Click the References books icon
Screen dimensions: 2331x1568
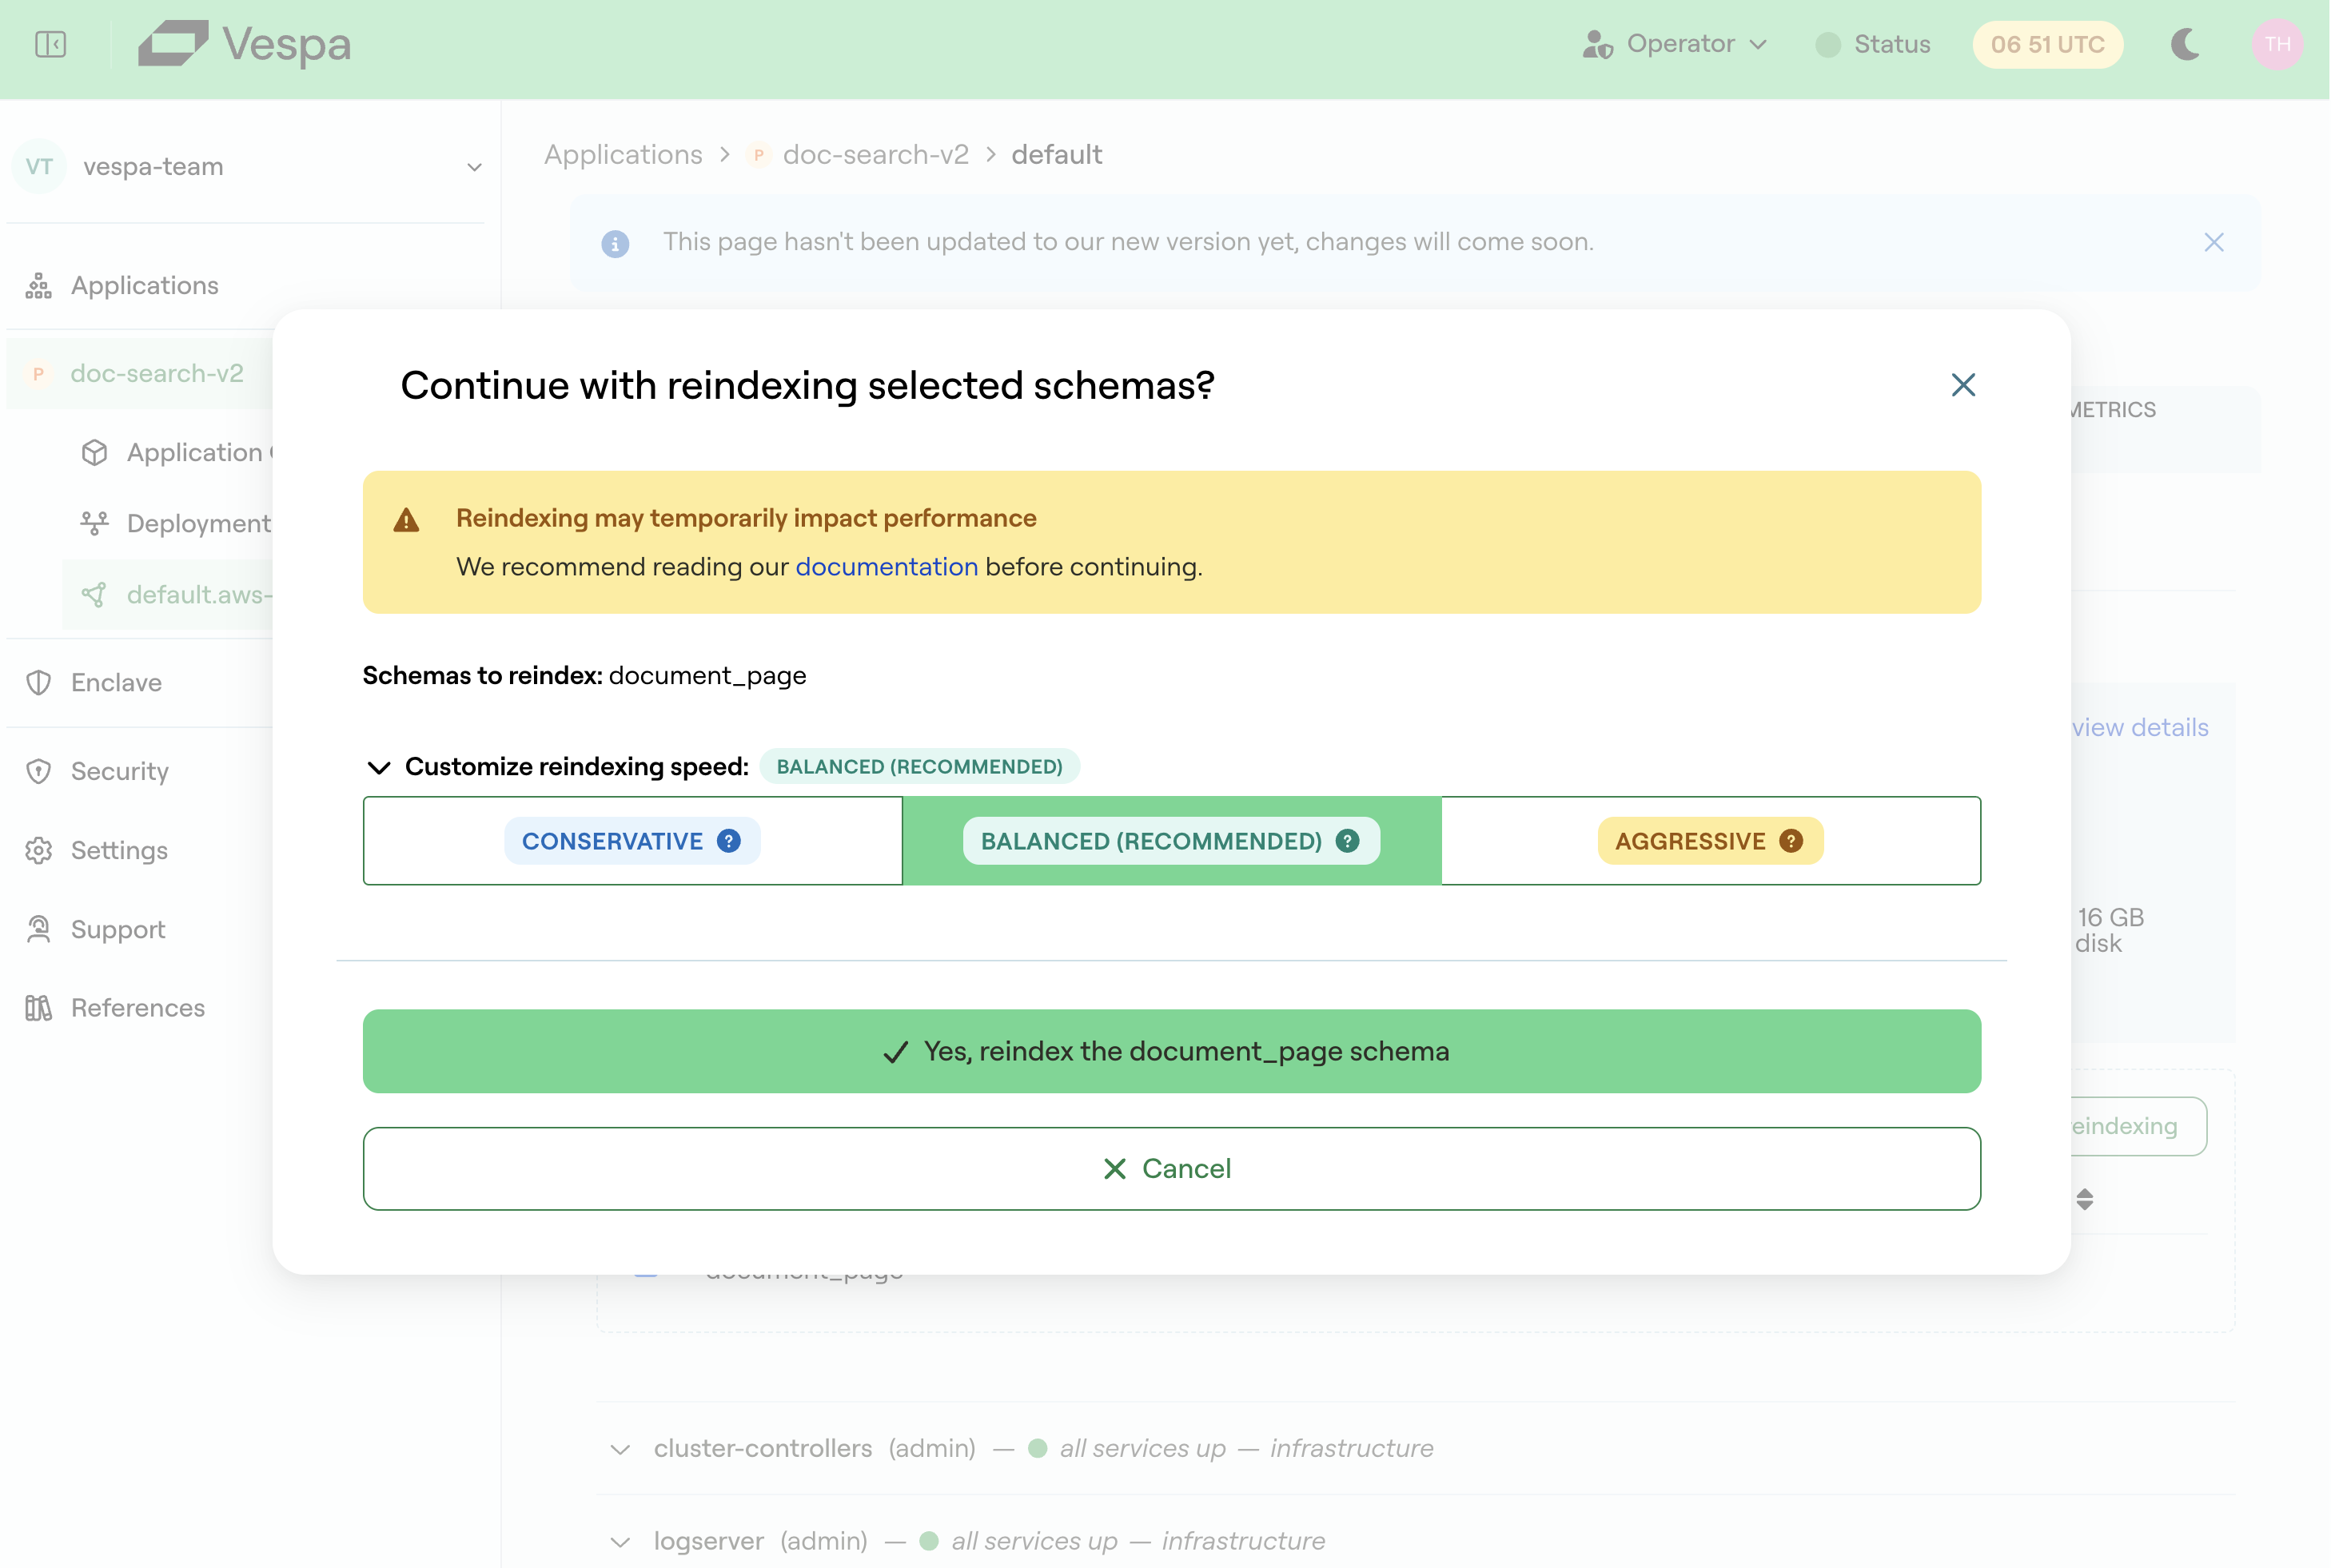click(39, 1007)
